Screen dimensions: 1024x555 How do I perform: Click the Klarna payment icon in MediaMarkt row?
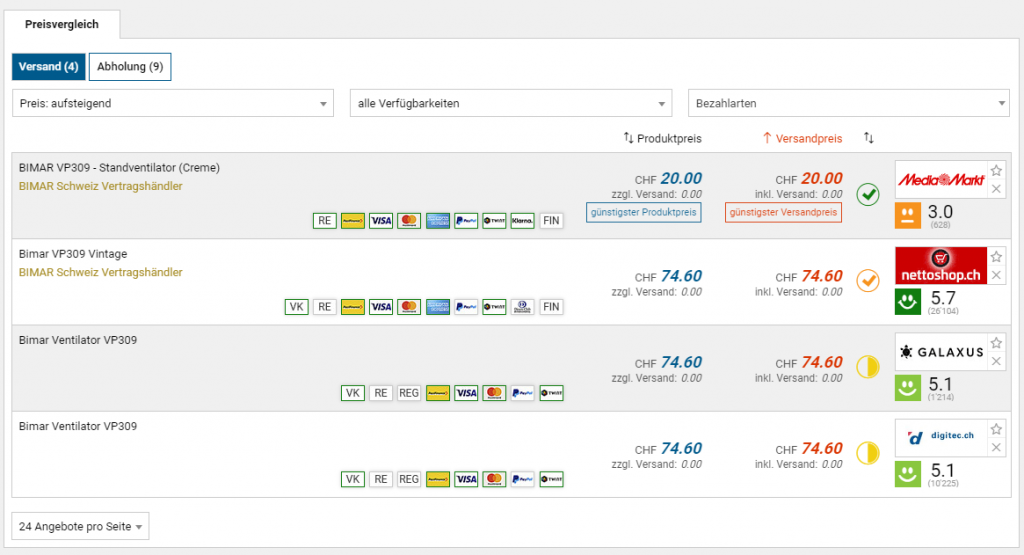point(522,221)
